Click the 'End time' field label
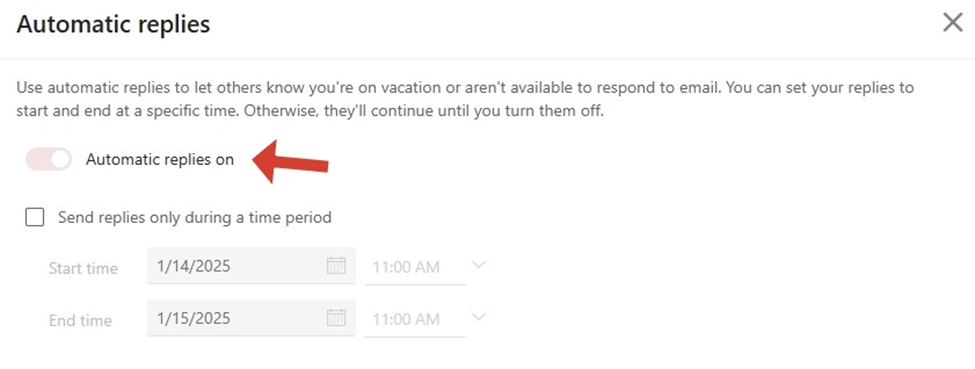Screen dimensions: 975x369 point(80,320)
